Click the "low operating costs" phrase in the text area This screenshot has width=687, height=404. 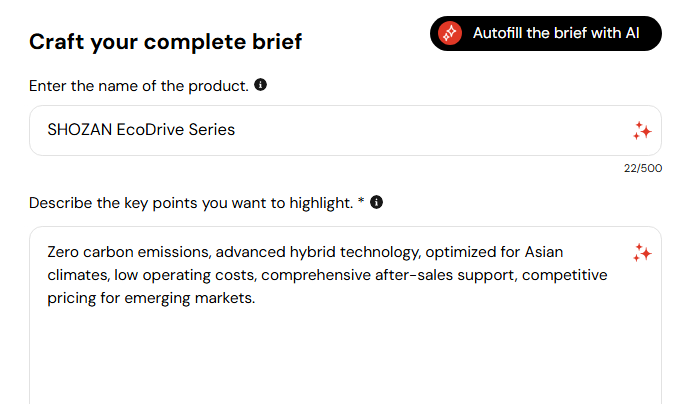coord(184,275)
